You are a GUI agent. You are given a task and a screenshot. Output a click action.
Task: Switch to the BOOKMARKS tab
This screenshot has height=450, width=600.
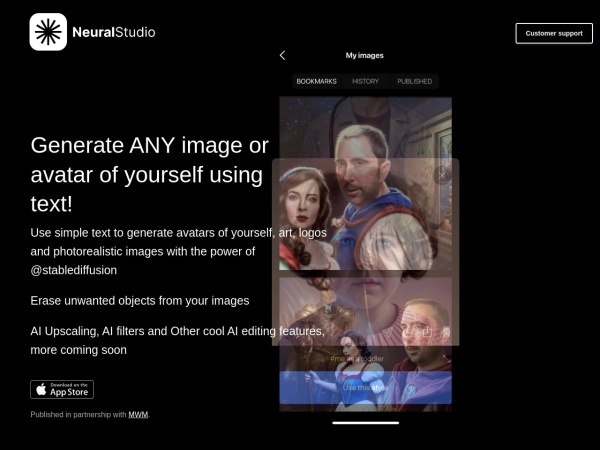point(316,81)
